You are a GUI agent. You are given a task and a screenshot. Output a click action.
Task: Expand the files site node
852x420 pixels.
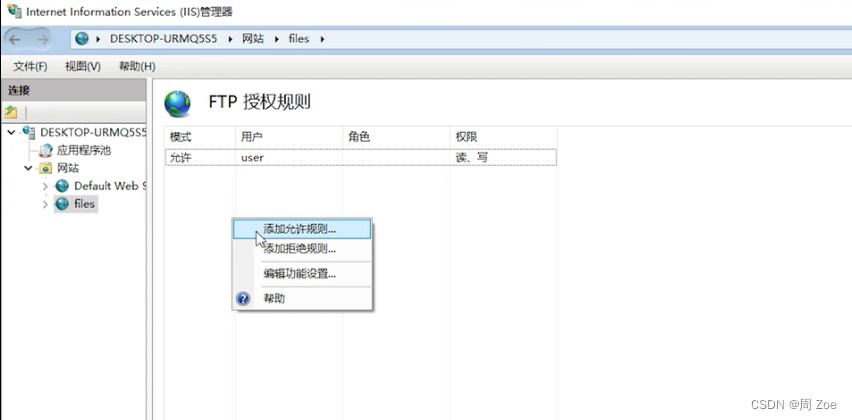(46, 204)
